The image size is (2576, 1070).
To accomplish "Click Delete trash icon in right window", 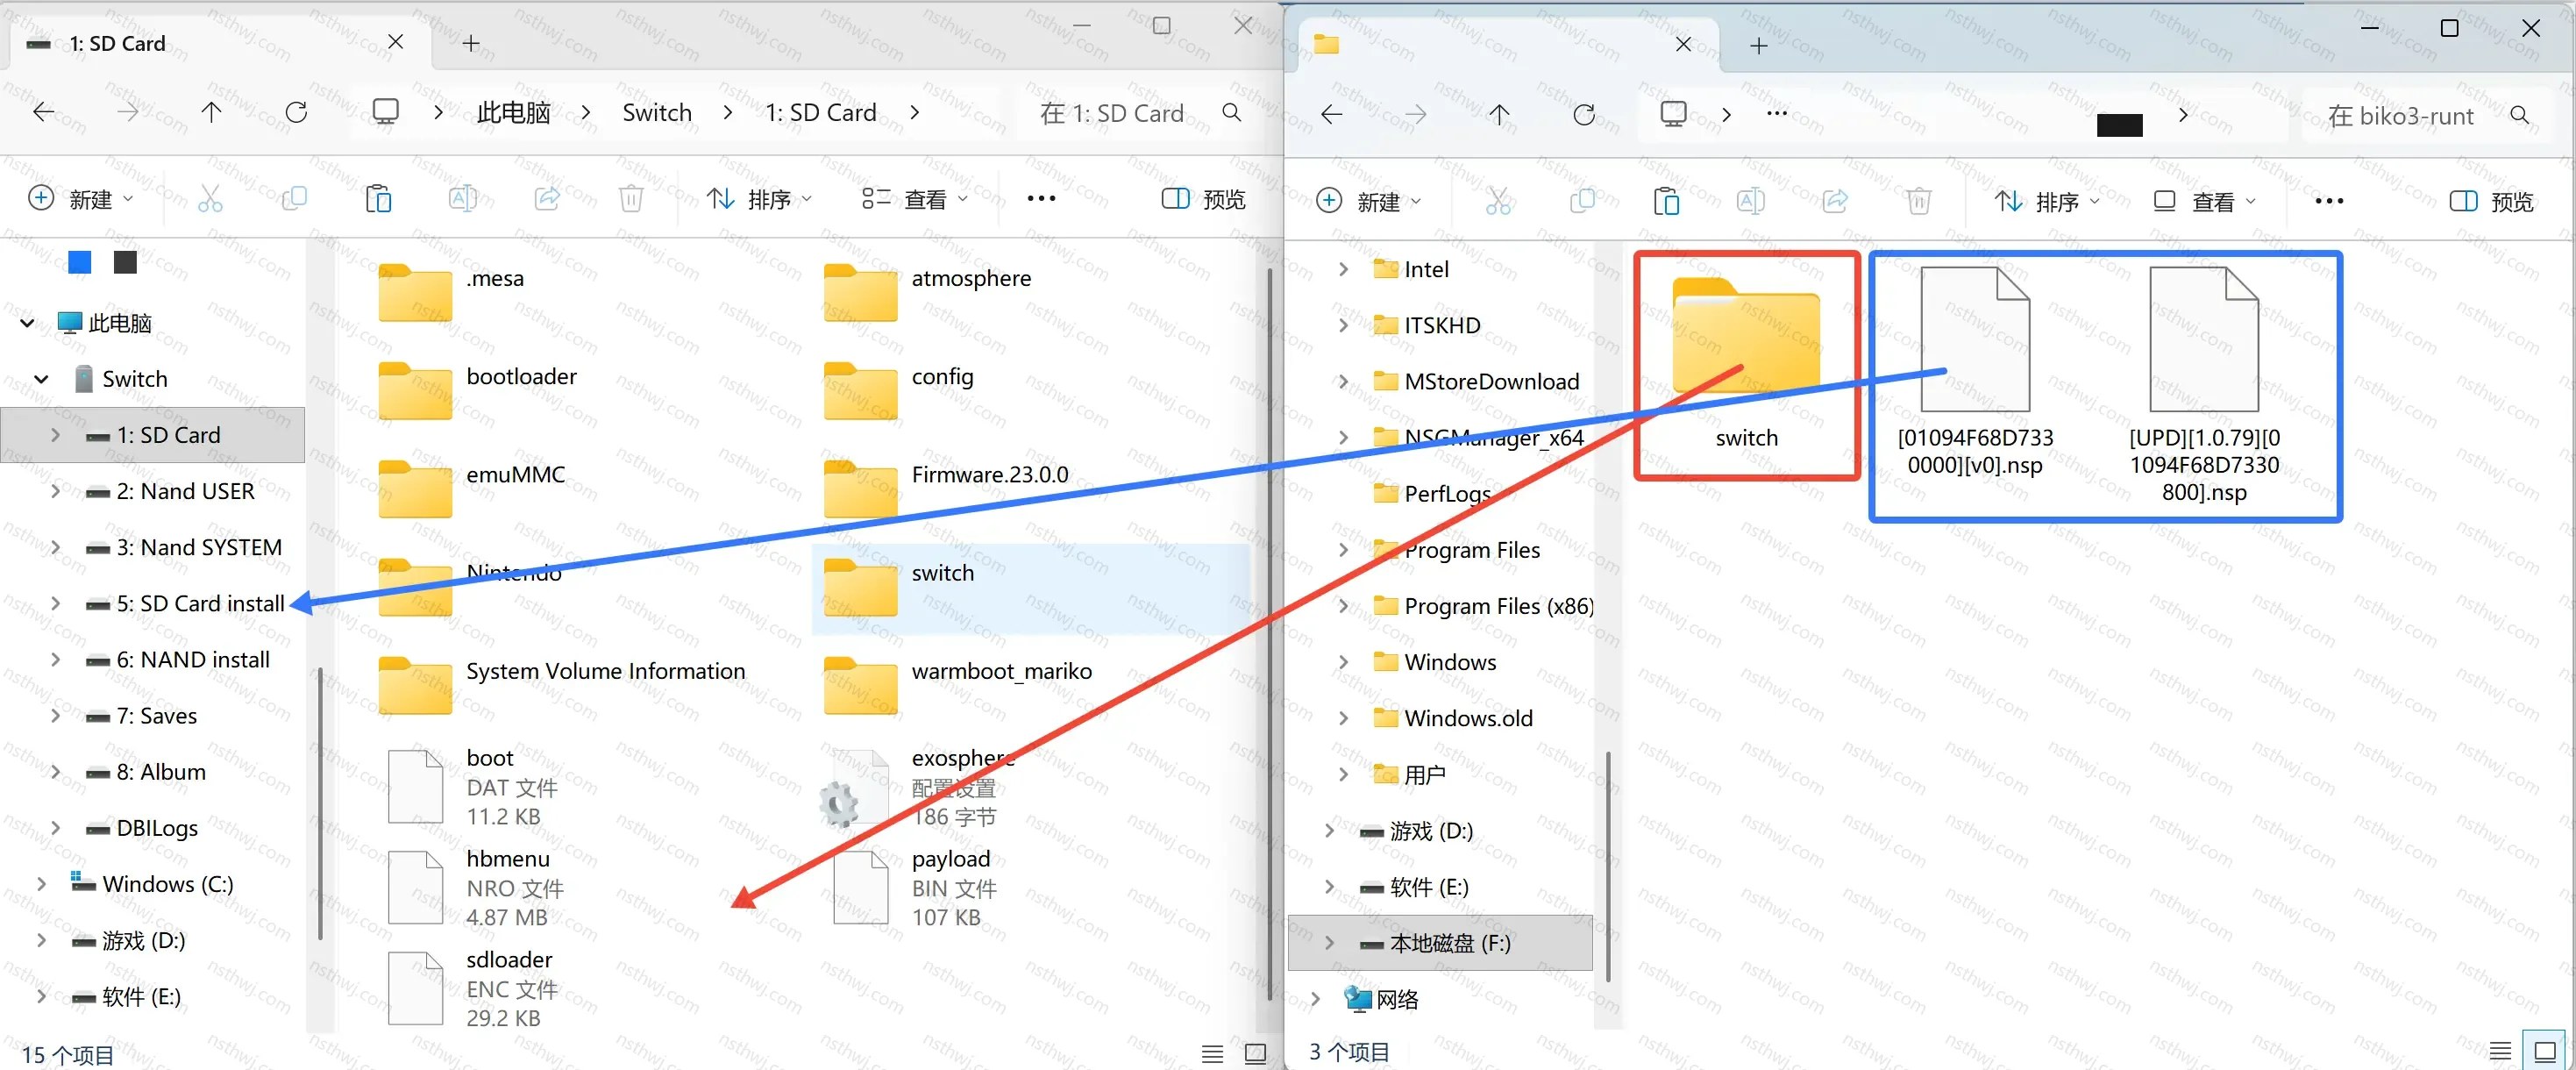I will (x=1918, y=201).
